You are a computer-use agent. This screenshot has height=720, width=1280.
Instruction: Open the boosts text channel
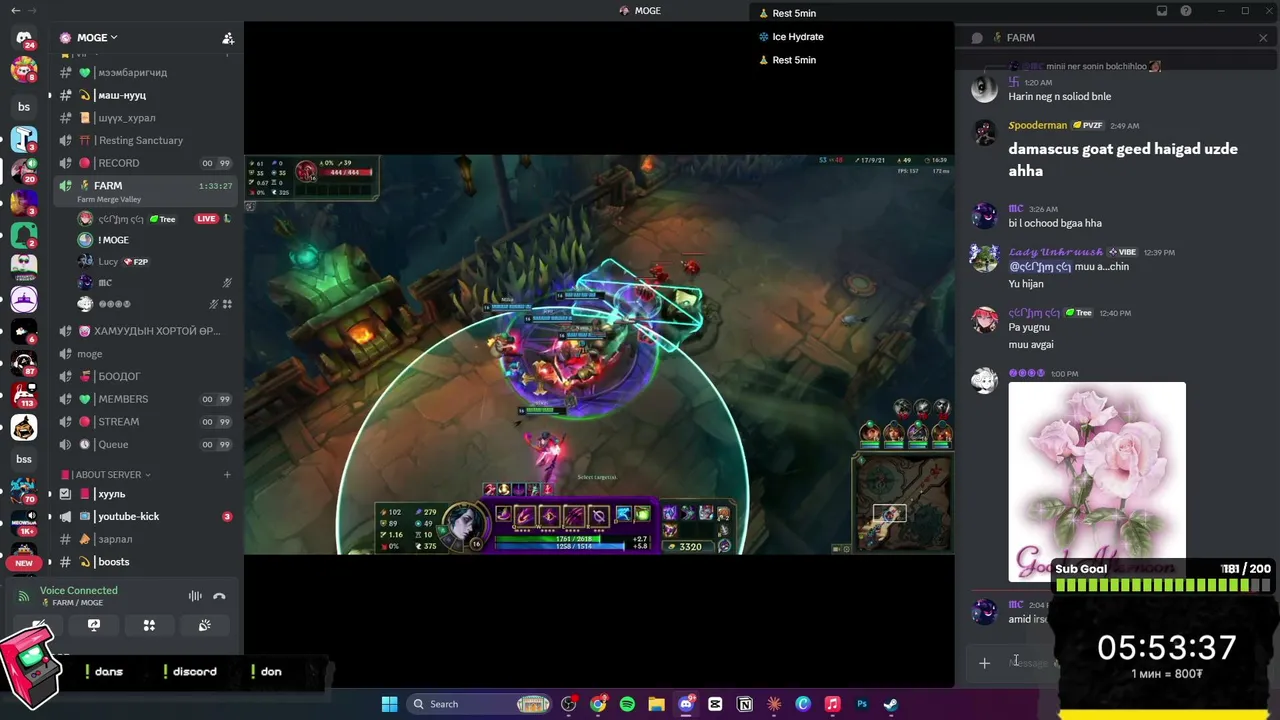click(x=146, y=562)
